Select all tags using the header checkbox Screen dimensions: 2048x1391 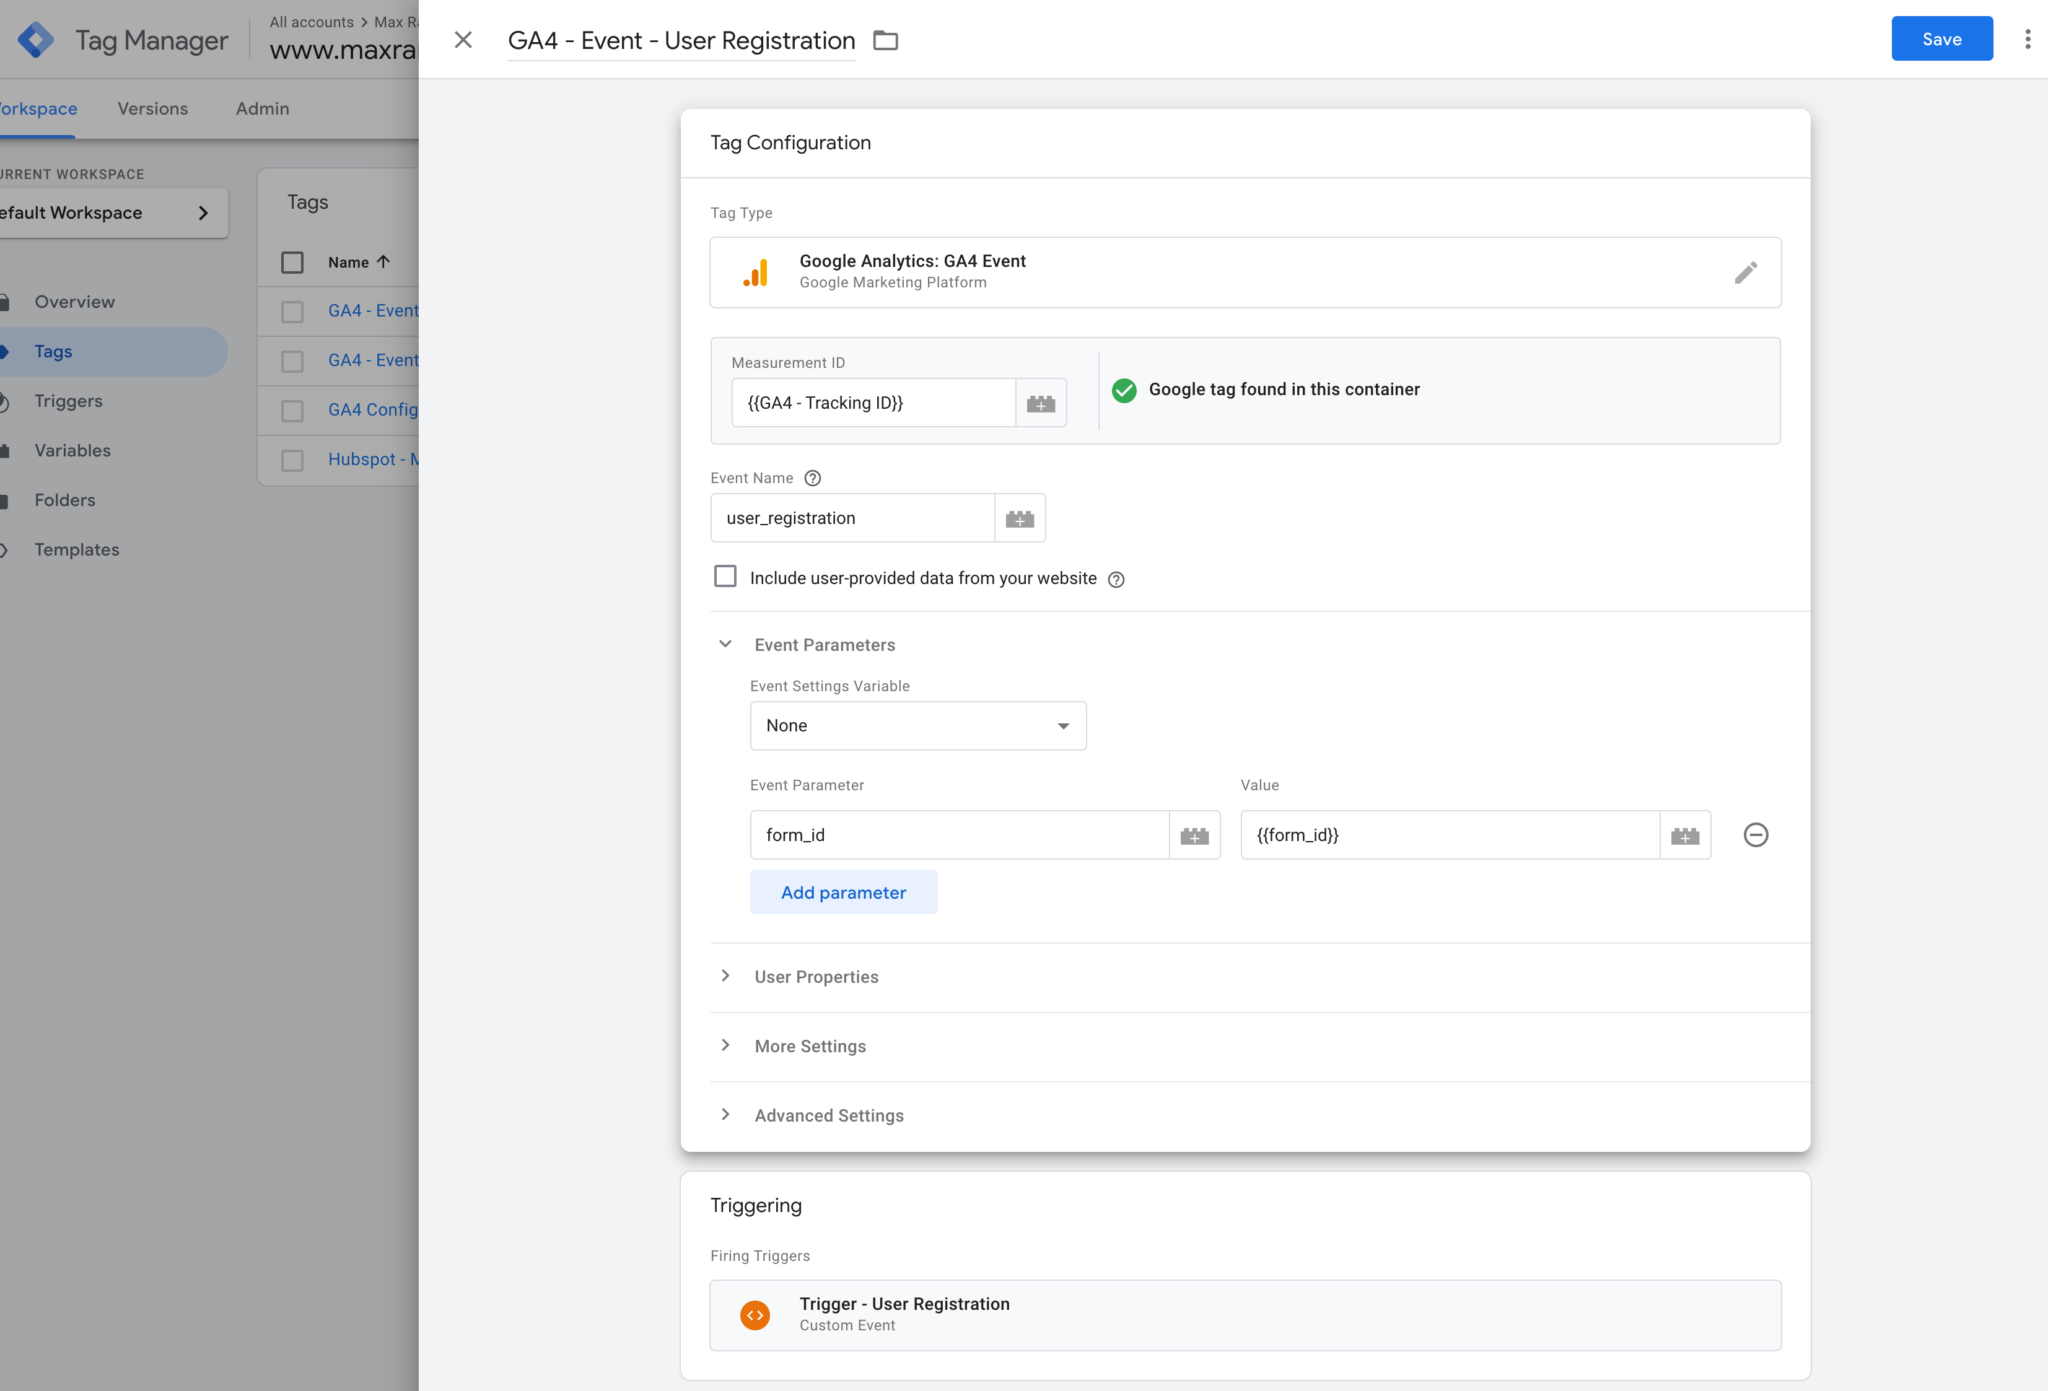292,262
